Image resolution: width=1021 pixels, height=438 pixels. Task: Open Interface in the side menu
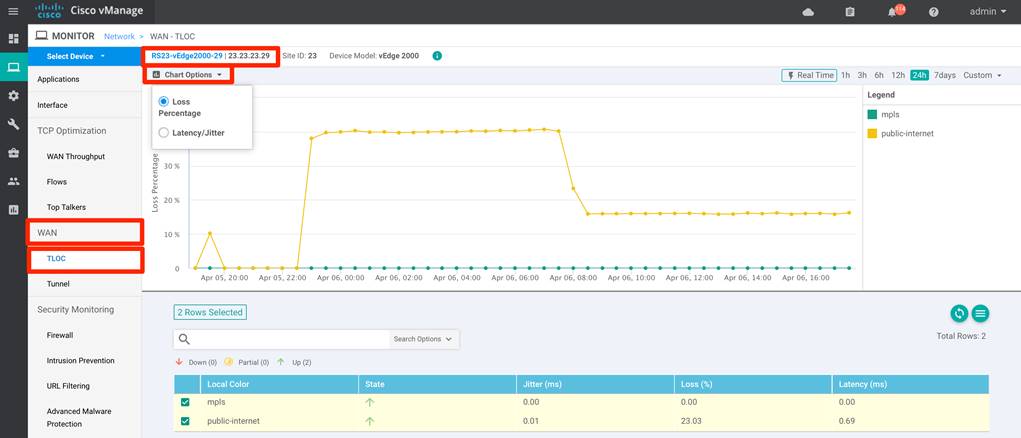[52, 105]
